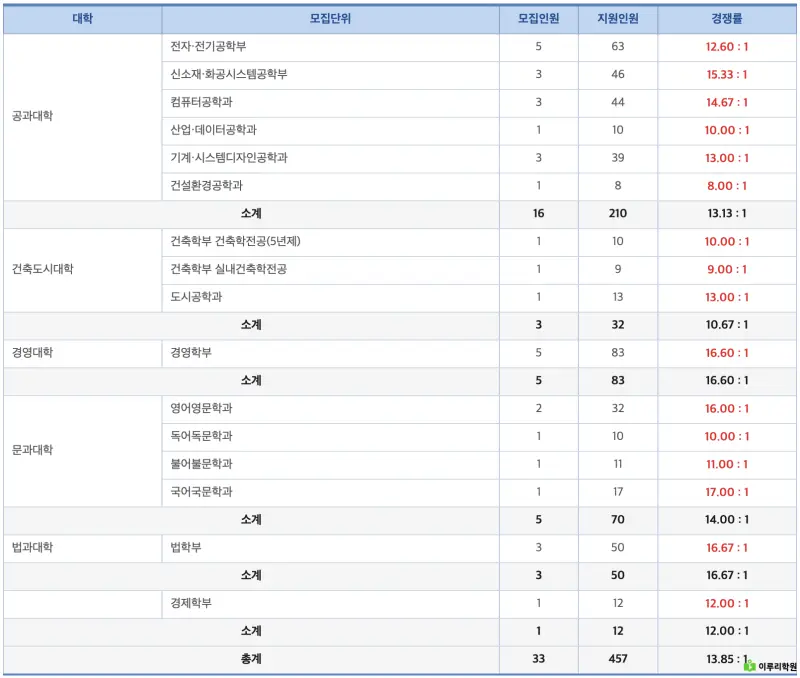
Task: Click total applicants value 457
Action: click(618, 659)
